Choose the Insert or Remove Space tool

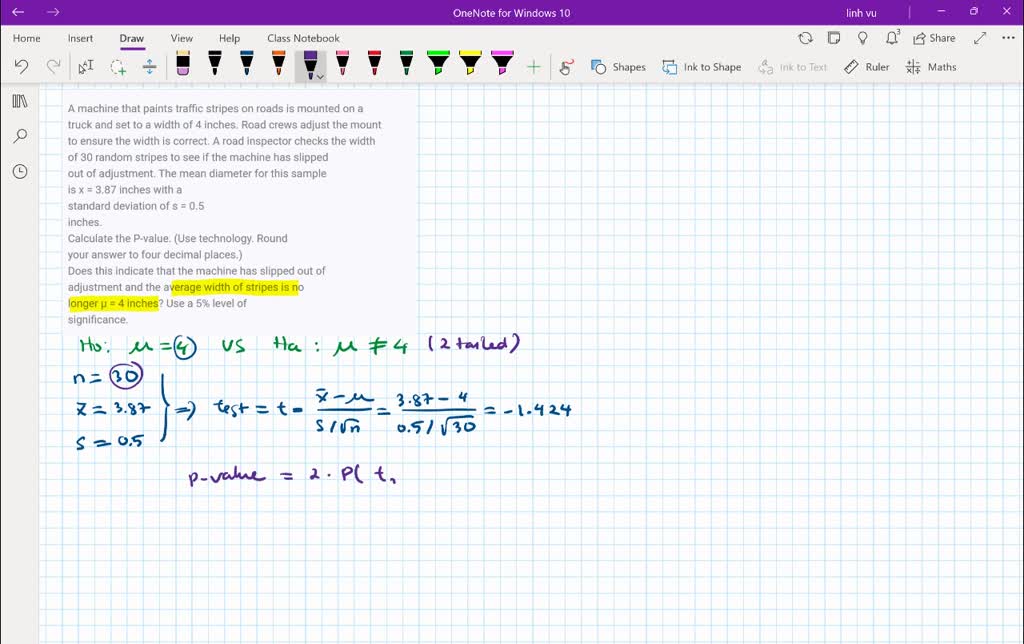point(150,67)
